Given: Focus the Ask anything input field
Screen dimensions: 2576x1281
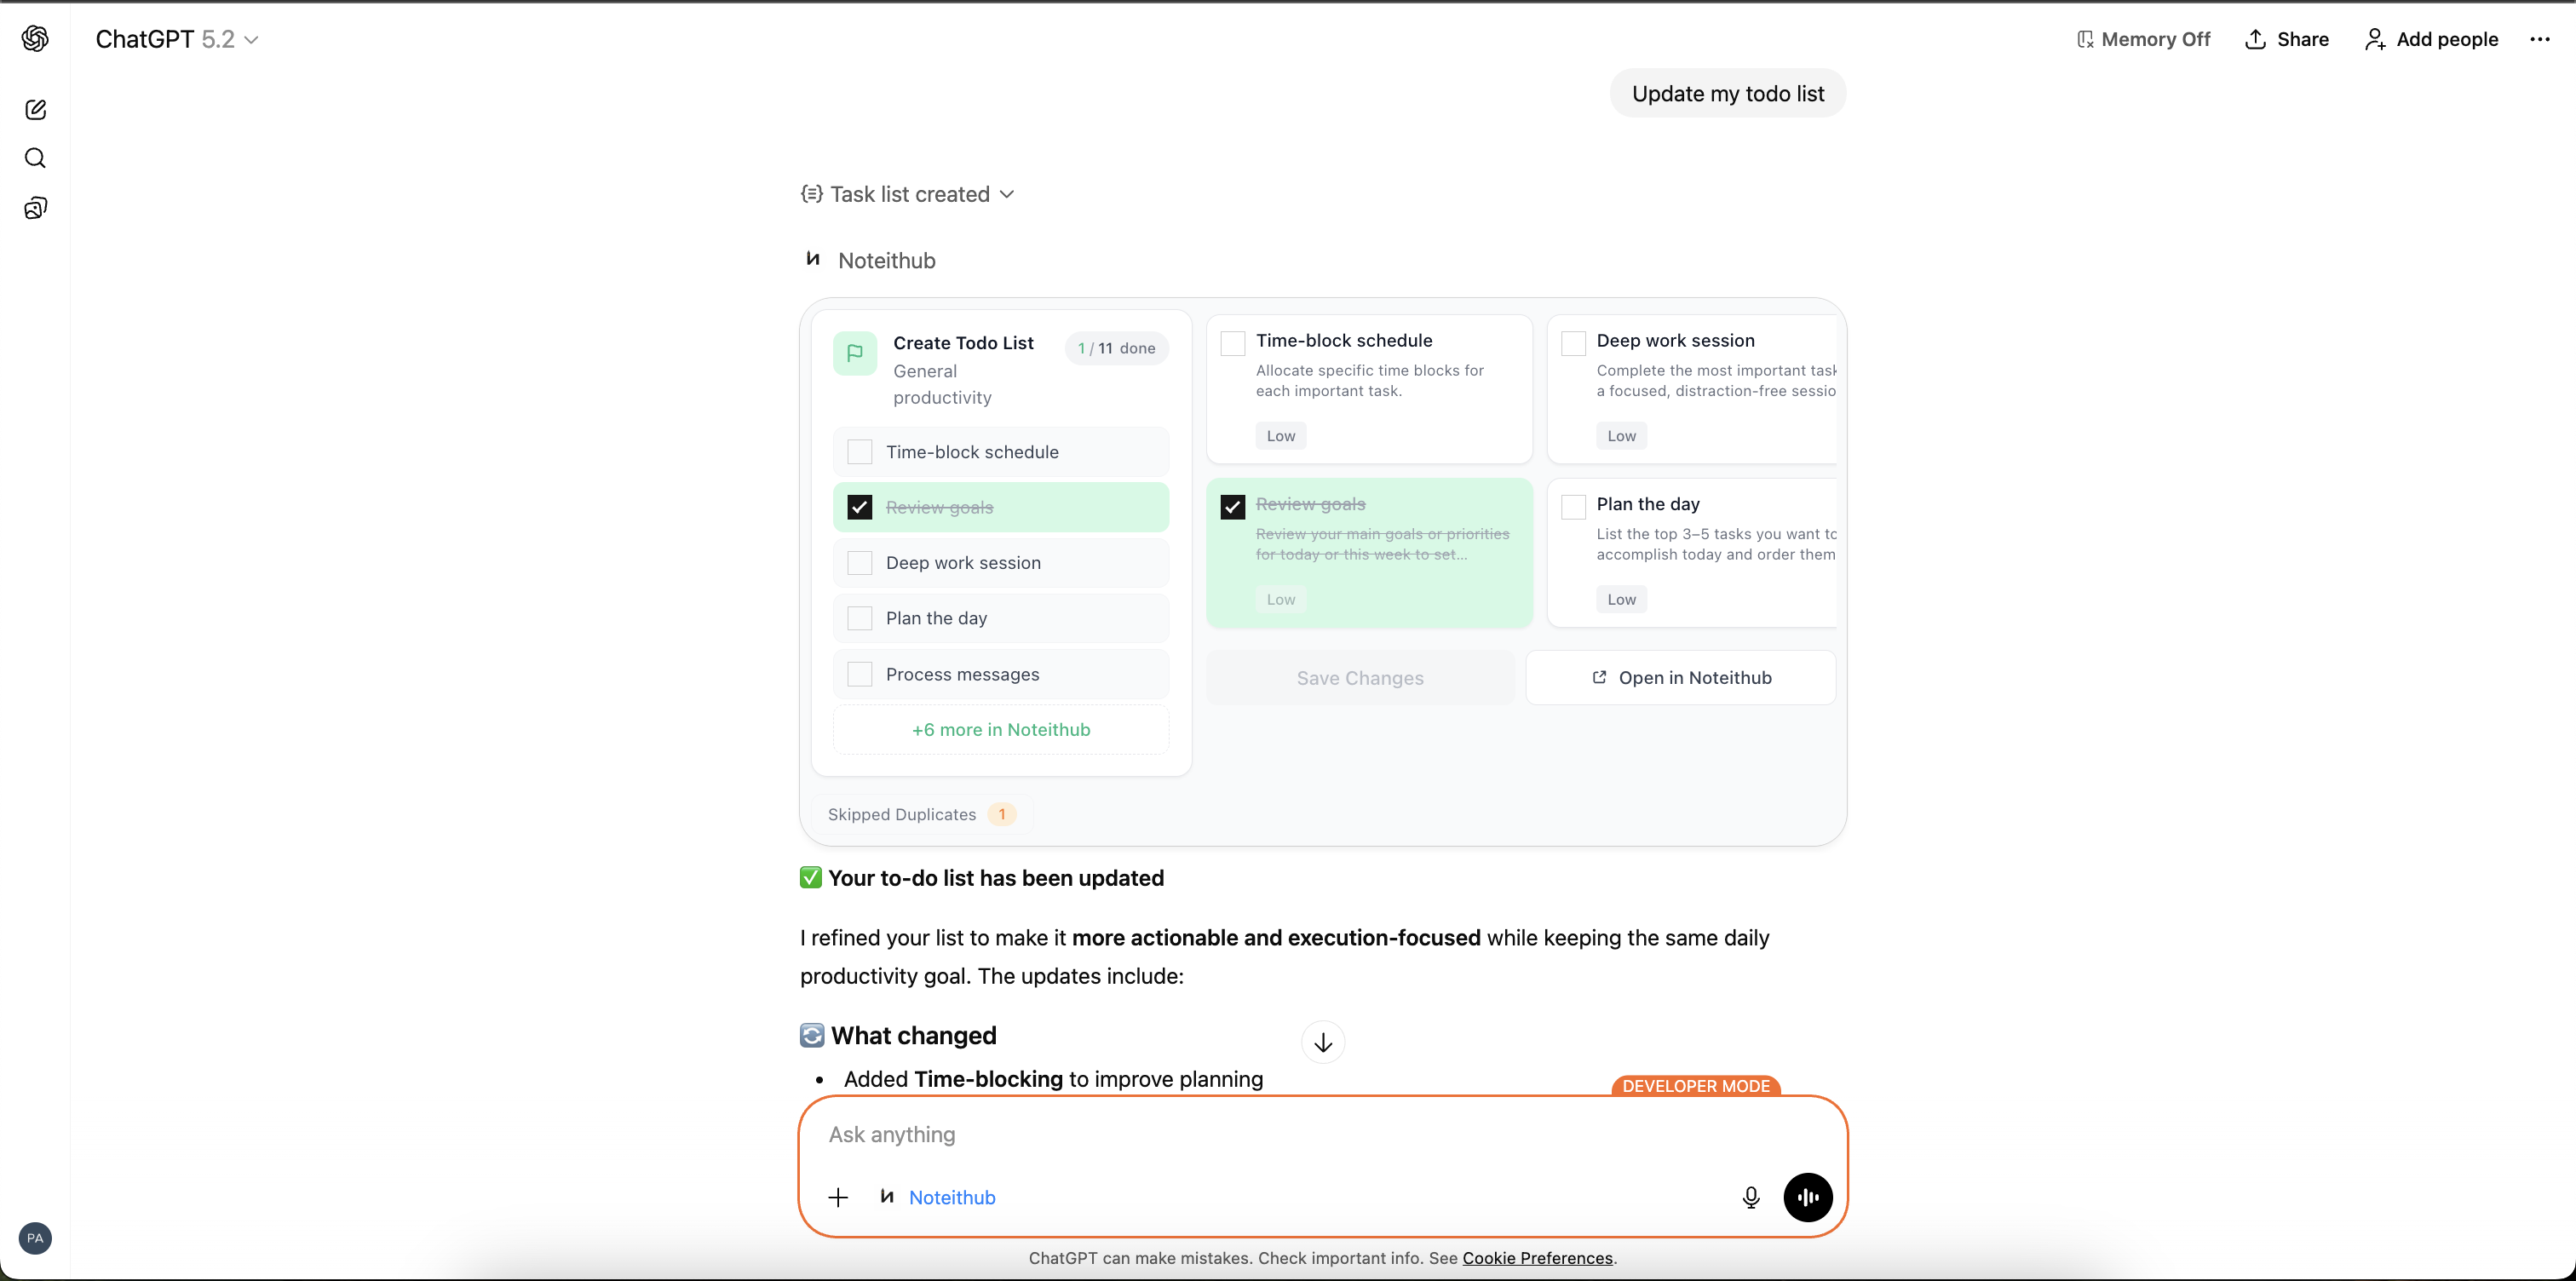Looking at the screenshot, I should coord(1322,1135).
